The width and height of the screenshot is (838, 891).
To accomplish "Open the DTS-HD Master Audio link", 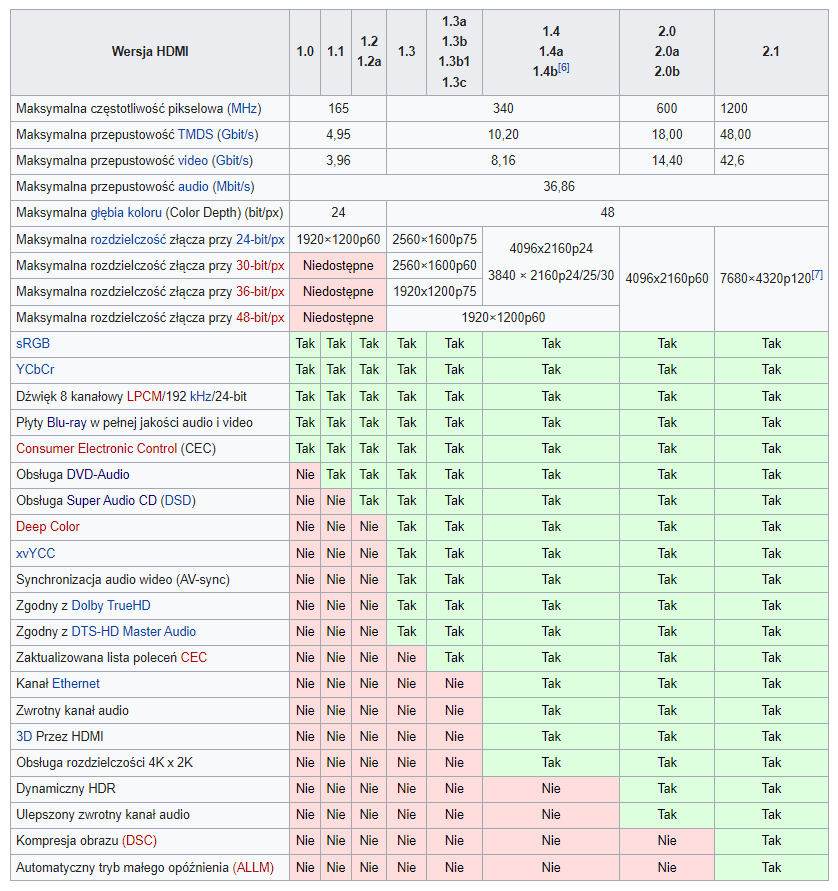I will coord(134,632).
